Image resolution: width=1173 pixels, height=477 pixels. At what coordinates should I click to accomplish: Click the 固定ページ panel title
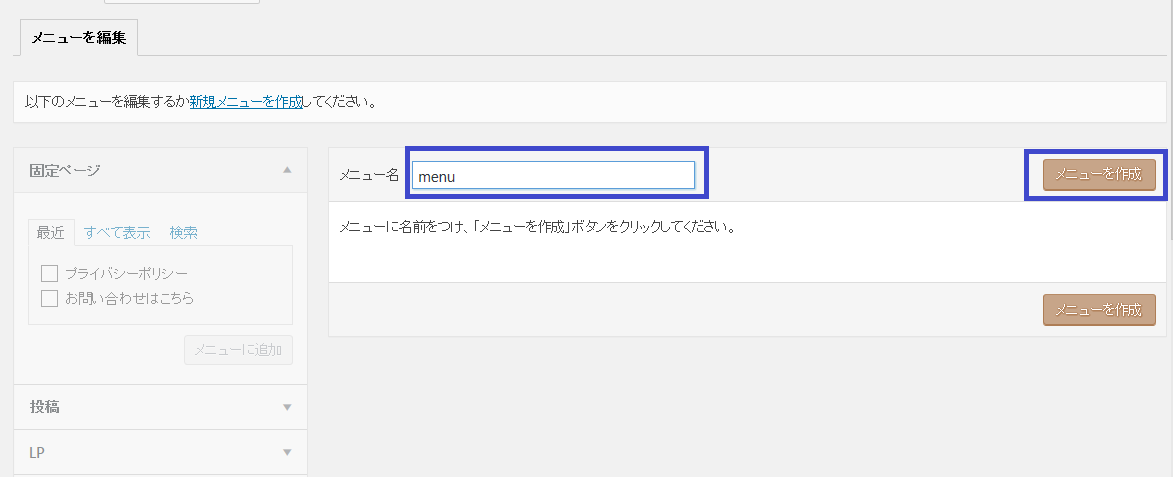point(65,170)
